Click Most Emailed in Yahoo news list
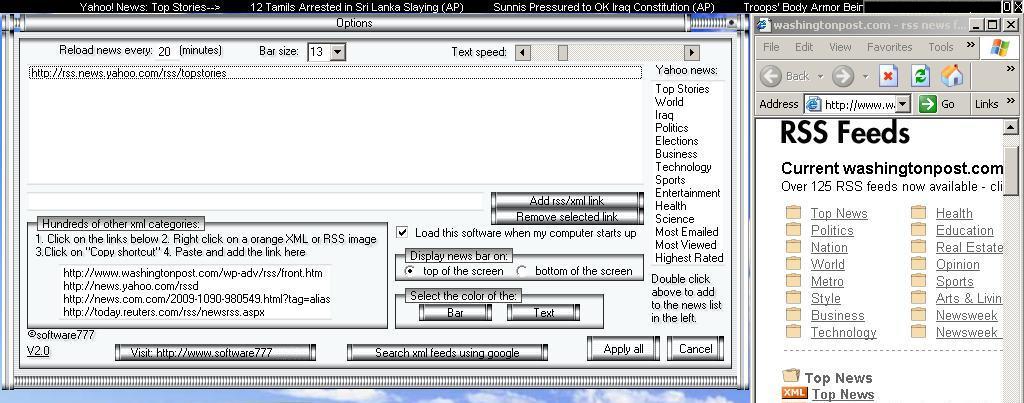The height and width of the screenshot is (403, 1024). coord(686,232)
